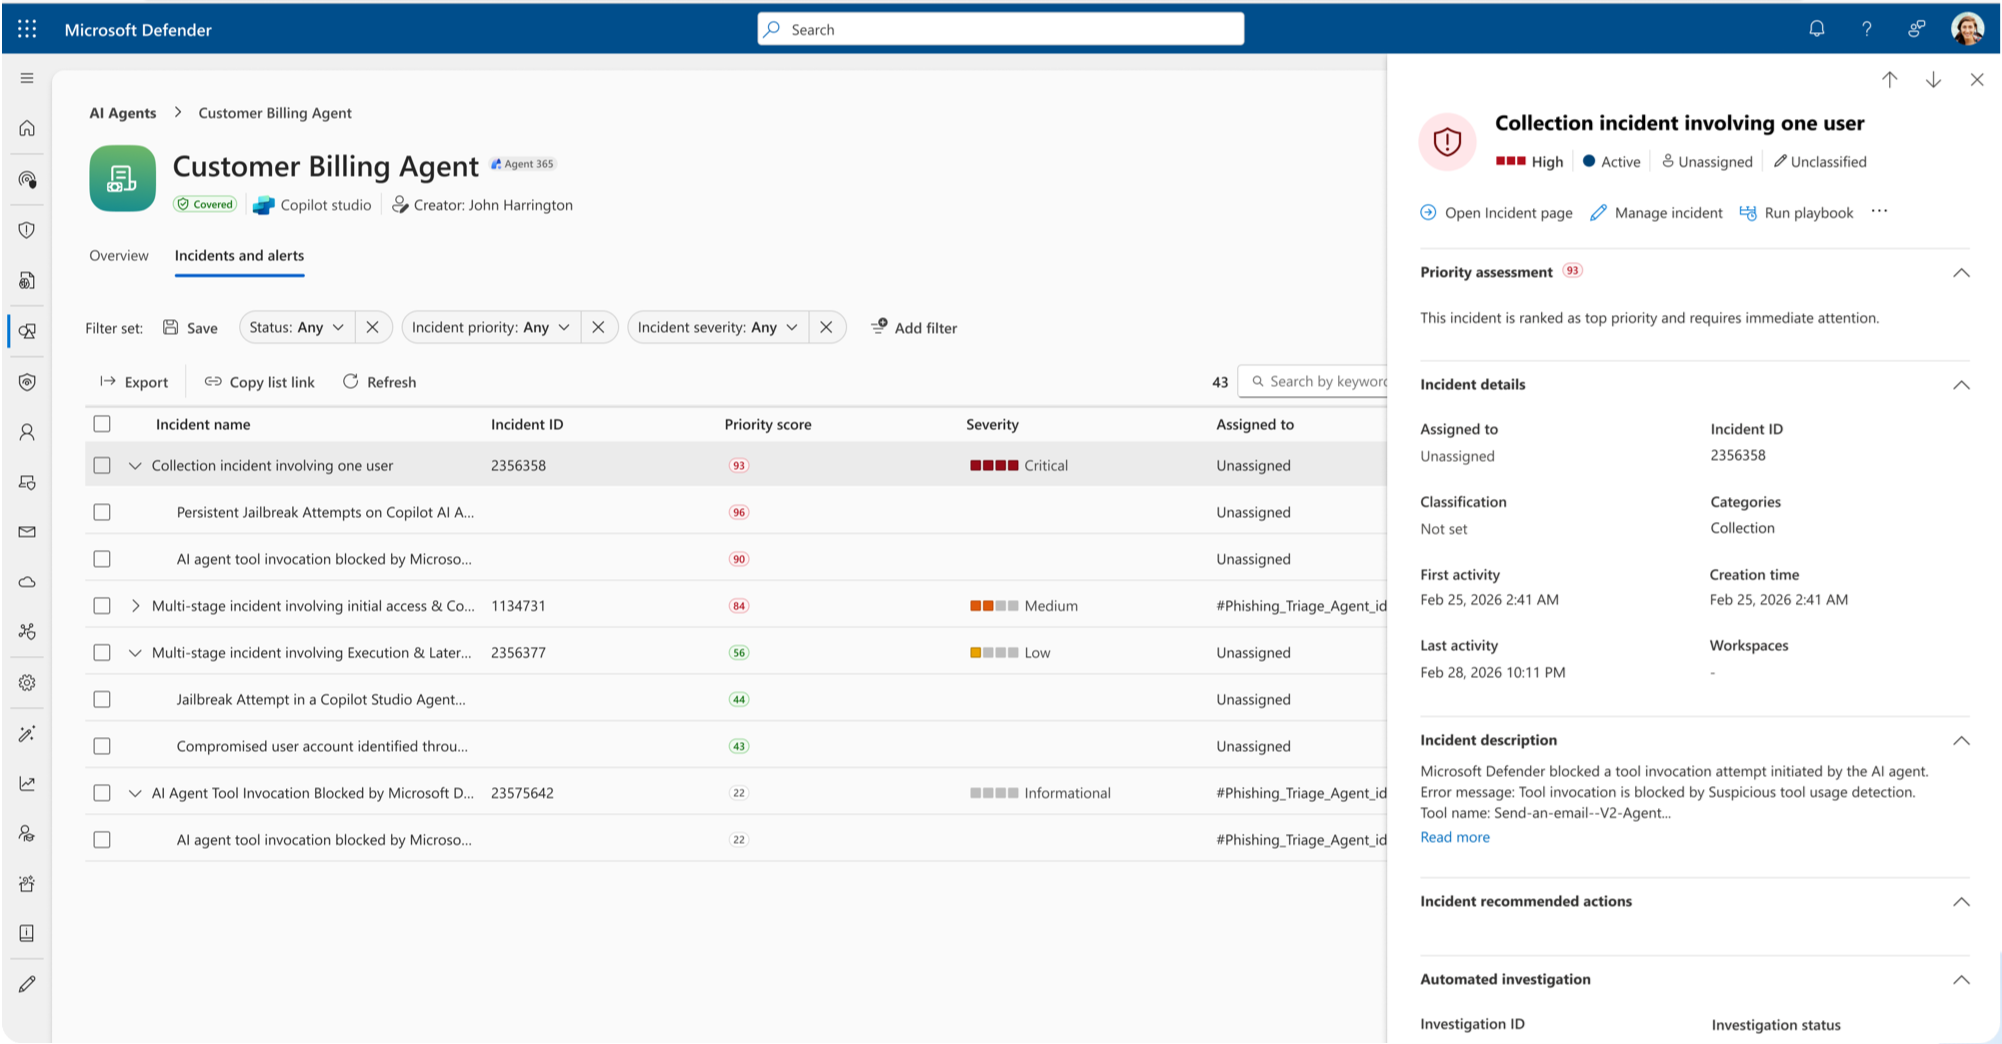Check the Collection incident involving one user row
The height and width of the screenshot is (1044, 2002).
(x=102, y=465)
